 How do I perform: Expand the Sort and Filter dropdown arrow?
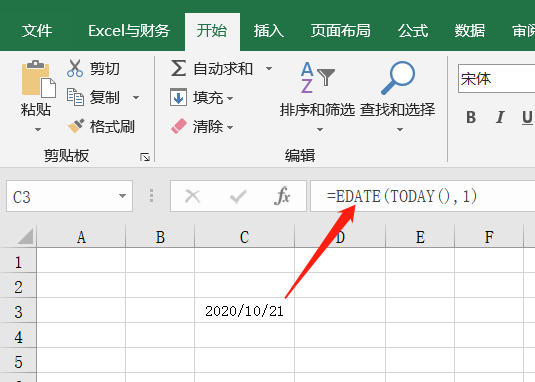point(320,130)
